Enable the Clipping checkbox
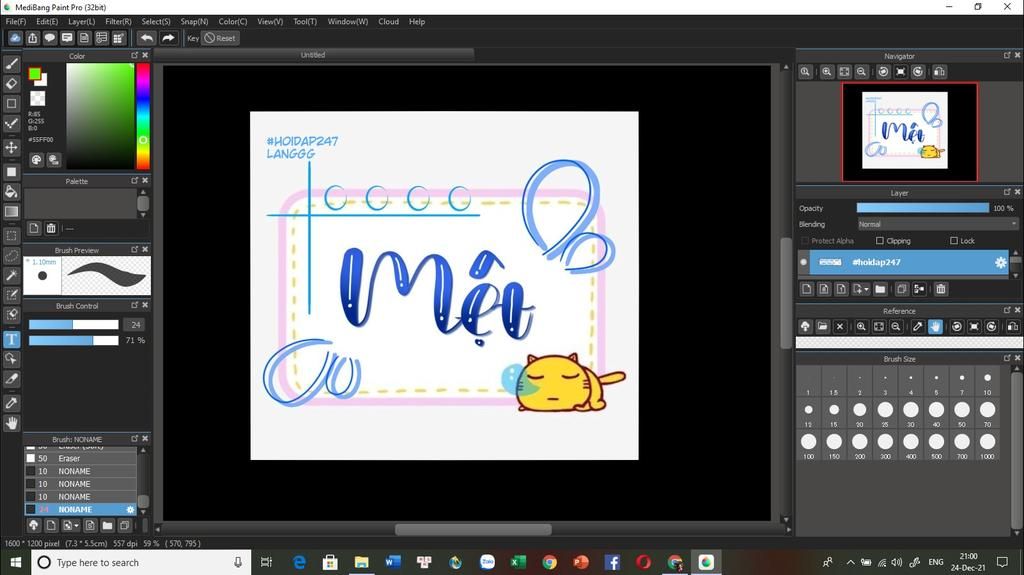This screenshot has width=1024, height=575. click(880, 241)
